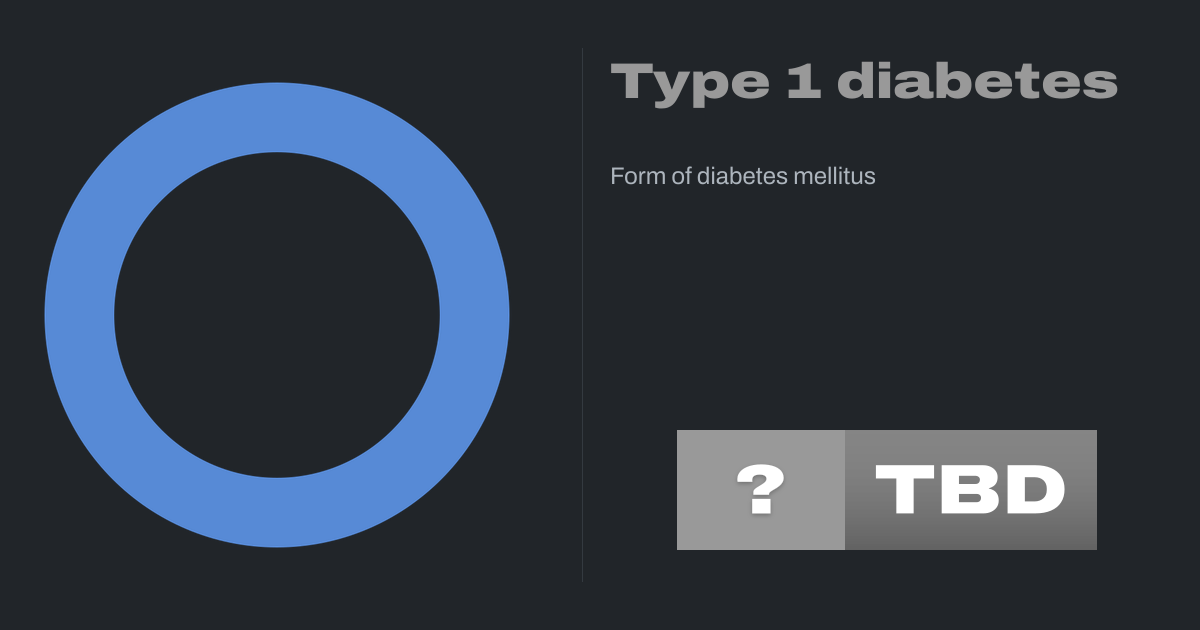Click the bold word "diabetes" in the title
Viewport: 1200px width, 630px height.
(x=976, y=82)
